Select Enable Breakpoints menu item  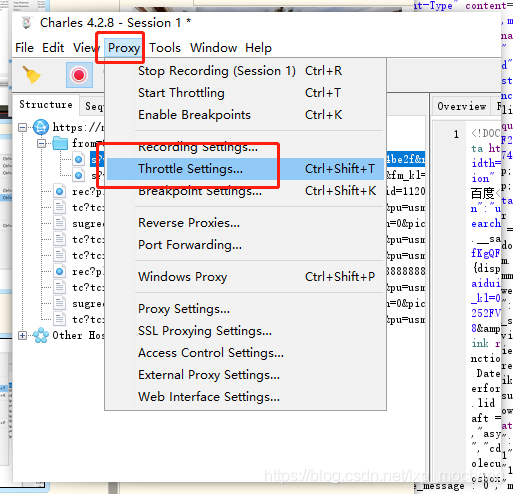click(x=245, y=115)
